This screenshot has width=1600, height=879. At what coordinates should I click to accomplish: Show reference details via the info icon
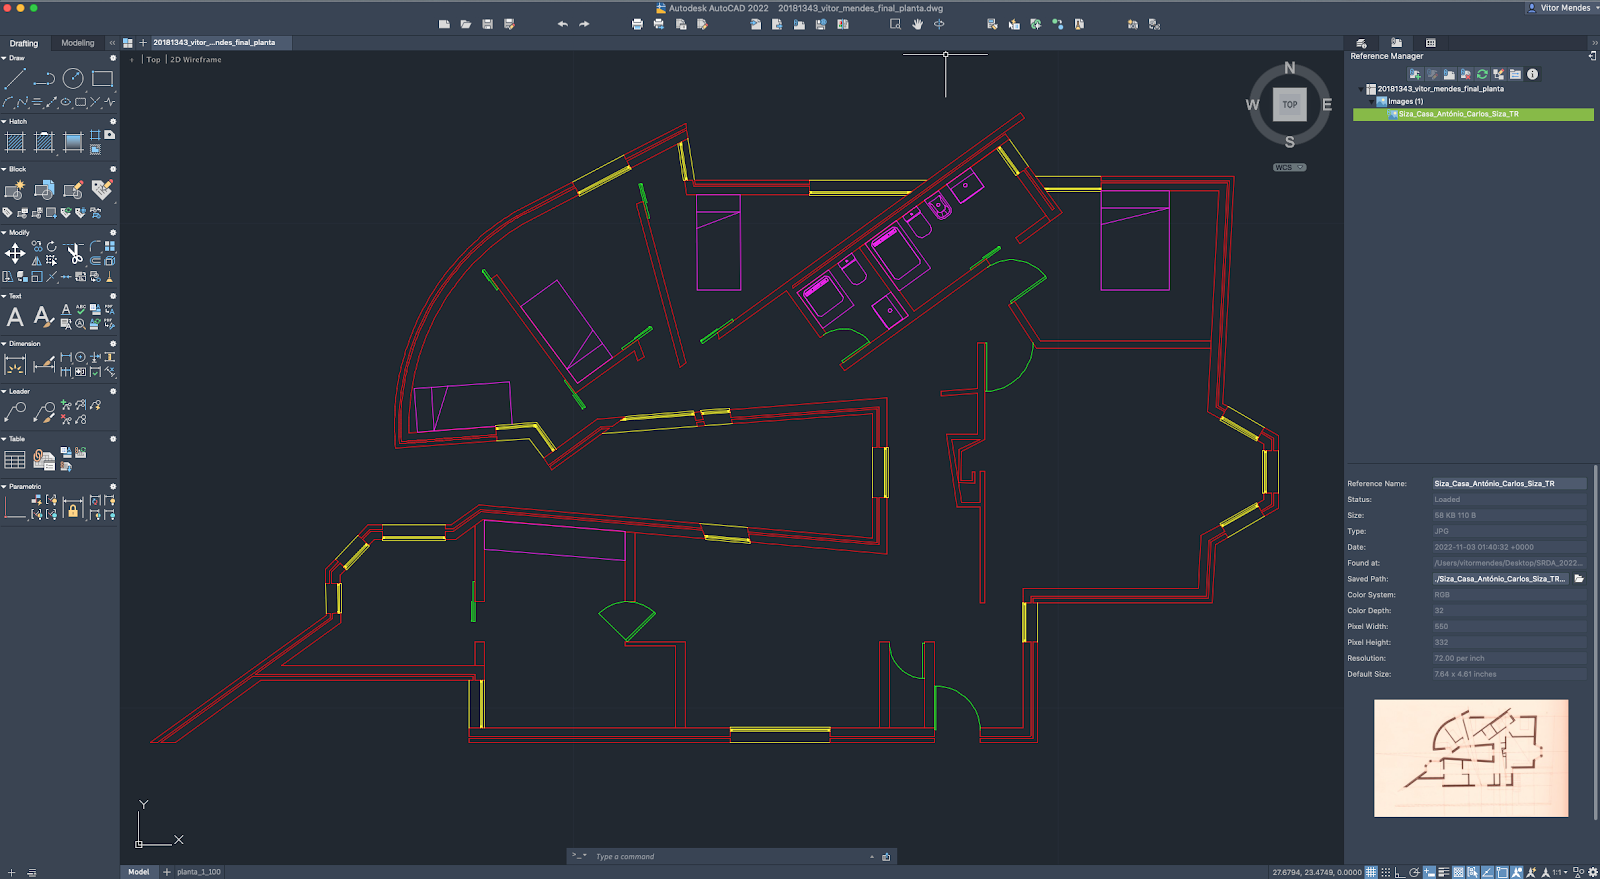pyautogui.click(x=1532, y=74)
